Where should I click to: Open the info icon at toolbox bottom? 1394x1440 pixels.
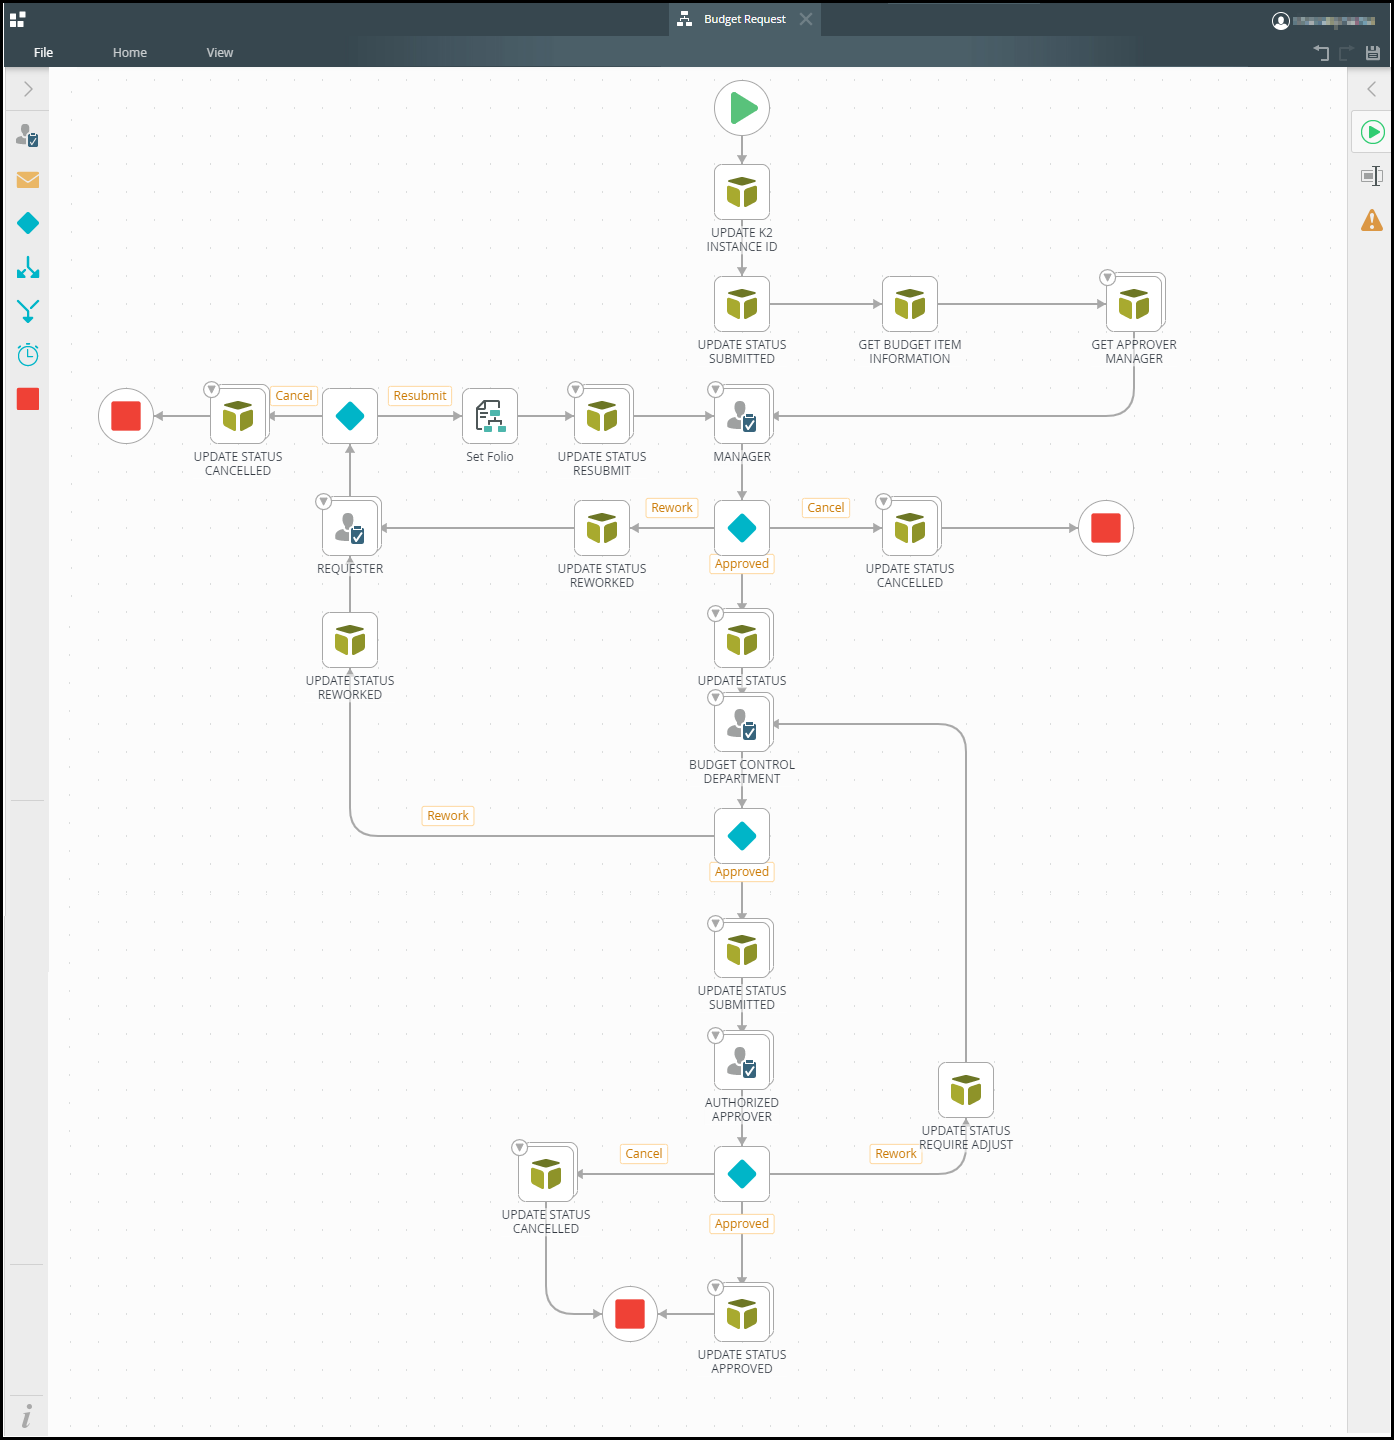pyautogui.click(x=27, y=1415)
